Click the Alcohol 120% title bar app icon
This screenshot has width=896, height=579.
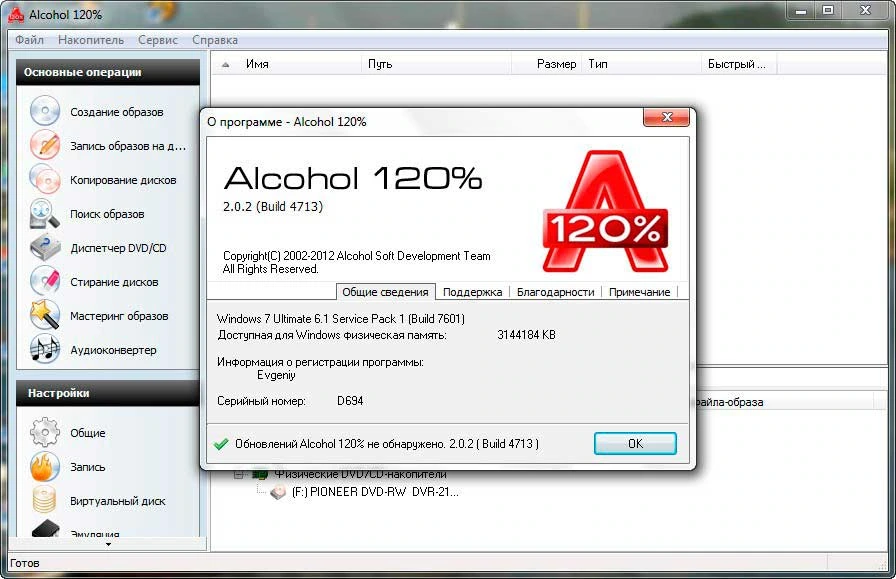click(16, 15)
